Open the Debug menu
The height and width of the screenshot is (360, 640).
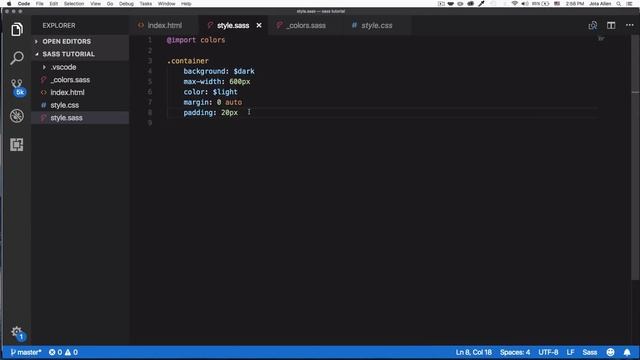pos(126,4)
